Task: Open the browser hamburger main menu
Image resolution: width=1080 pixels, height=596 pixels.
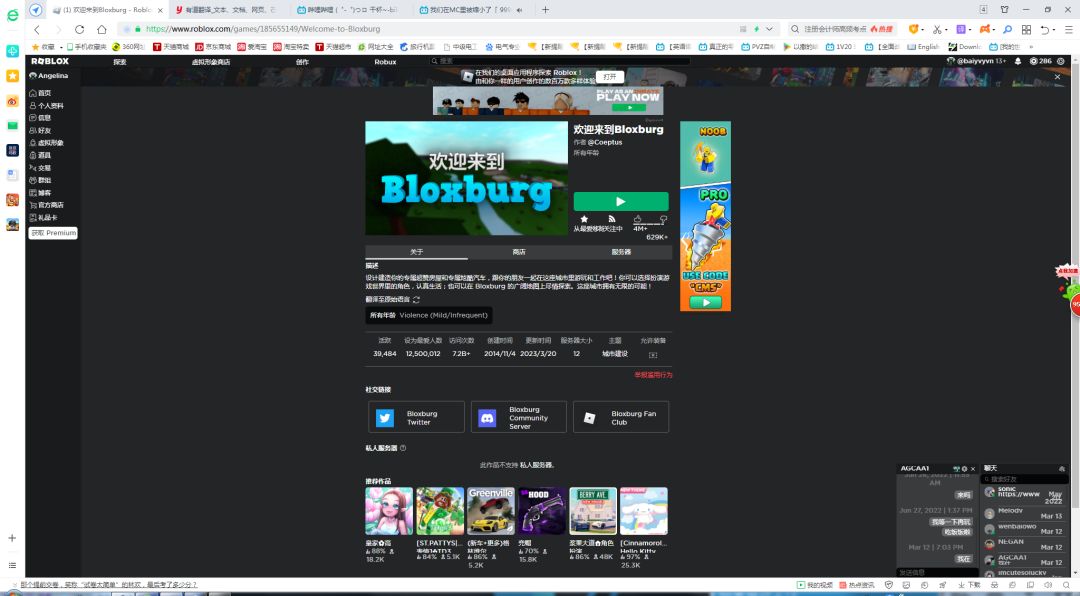Action: point(1069,30)
